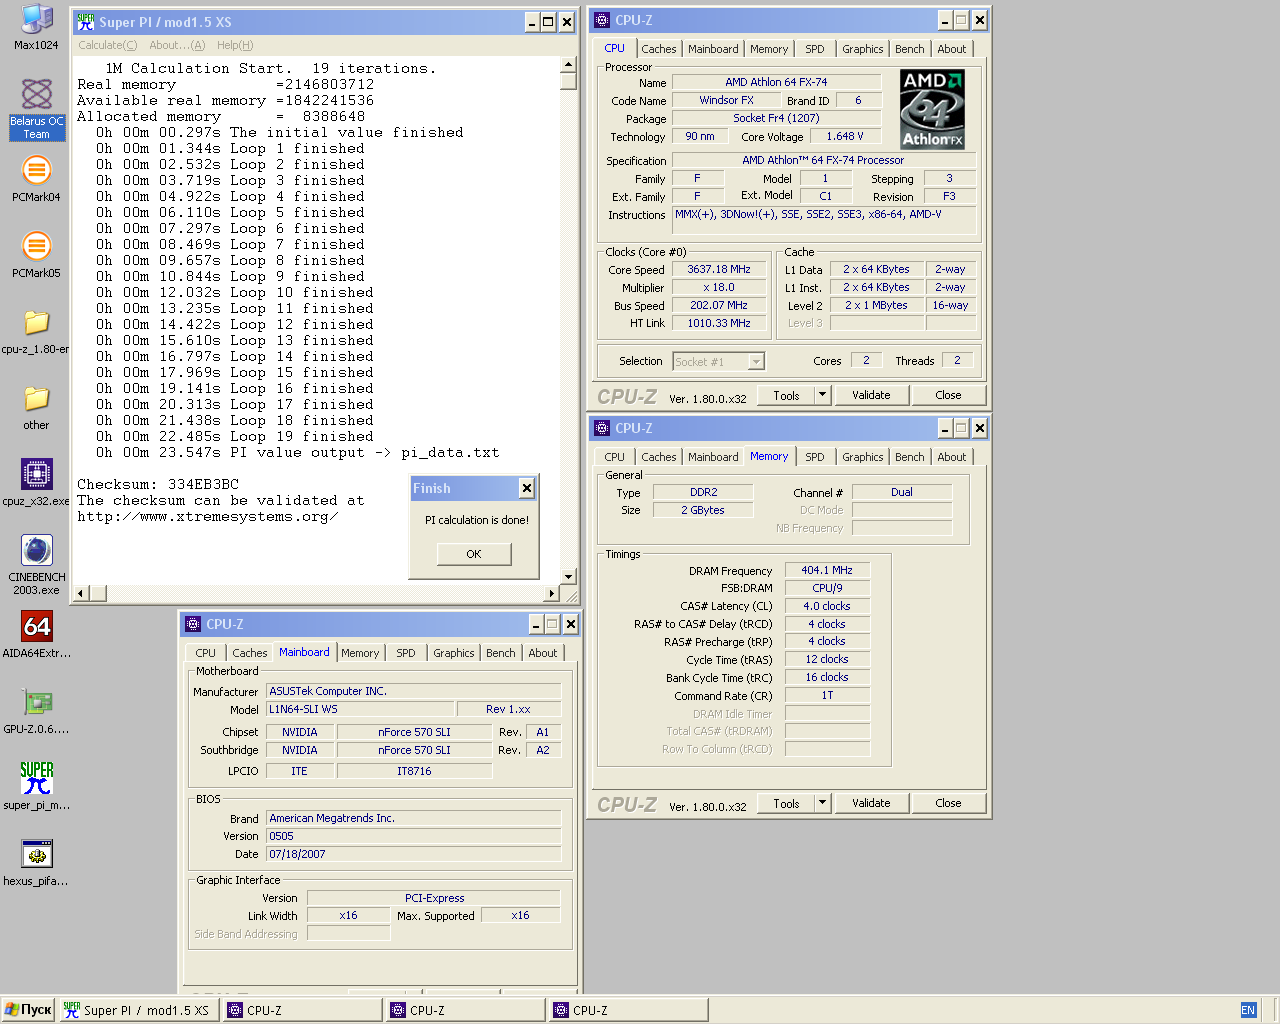Image resolution: width=1280 pixels, height=1024 pixels.
Task: Click the BIOS Version 0505 field
Action: pos(414,836)
